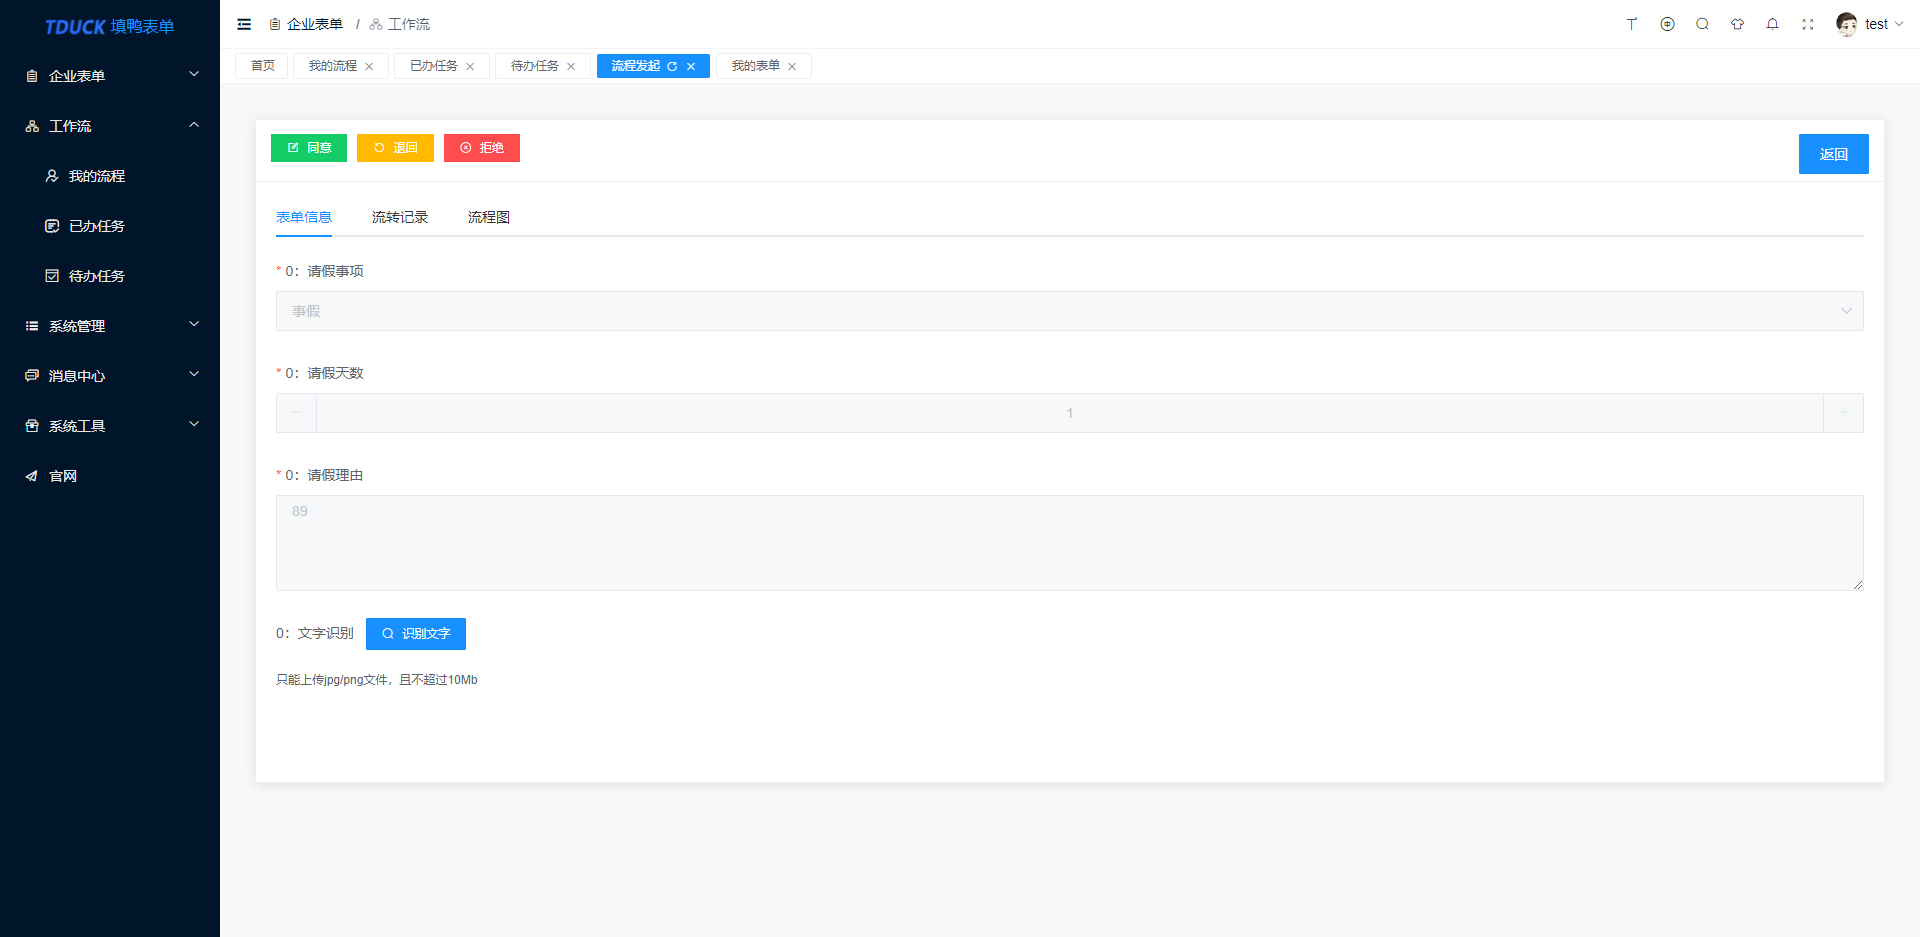Click the TDUCK 填鸭表单 logo
The width and height of the screenshot is (1920, 937).
tap(110, 26)
